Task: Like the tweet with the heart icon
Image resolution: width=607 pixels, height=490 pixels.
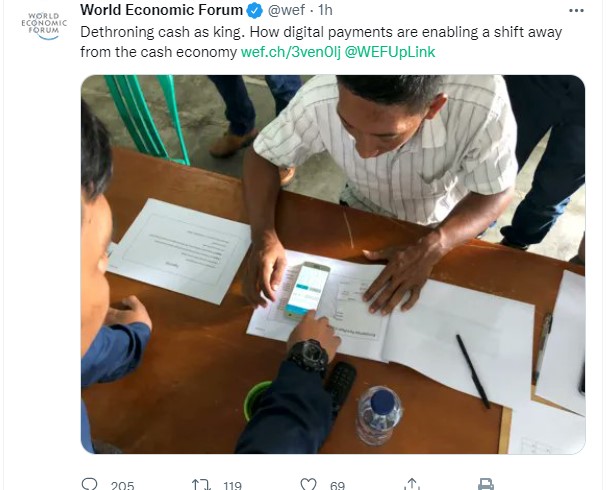Action: (309, 484)
